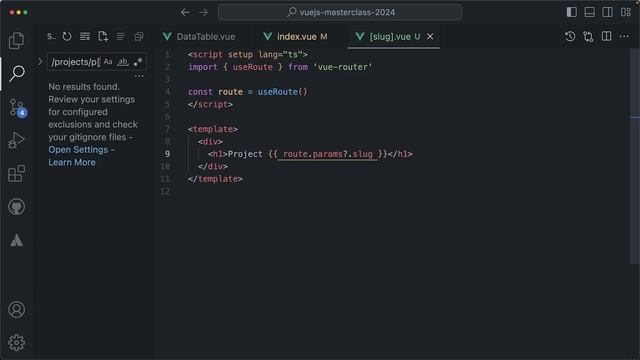The width and height of the screenshot is (640, 360).
Task: Follow the Learn More link
Action: pos(72,162)
